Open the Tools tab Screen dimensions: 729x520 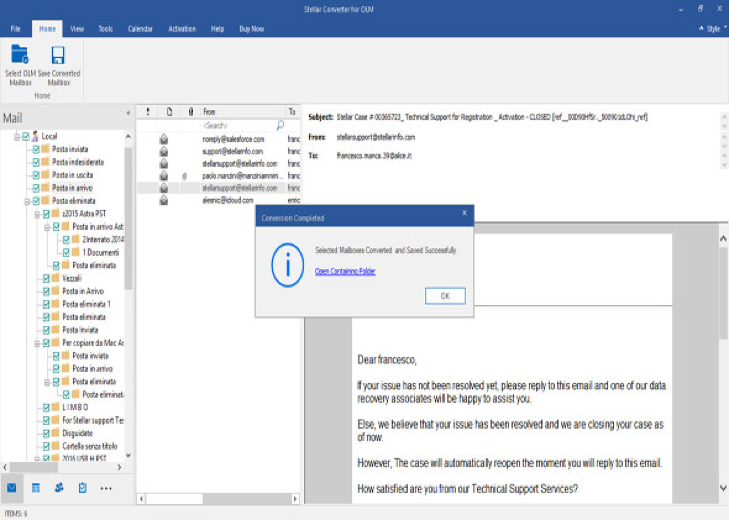(x=106, y=29)
